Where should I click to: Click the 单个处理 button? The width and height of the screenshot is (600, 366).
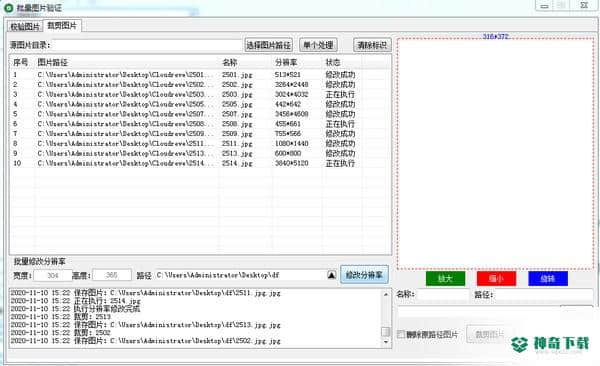(x=318, y=45)
